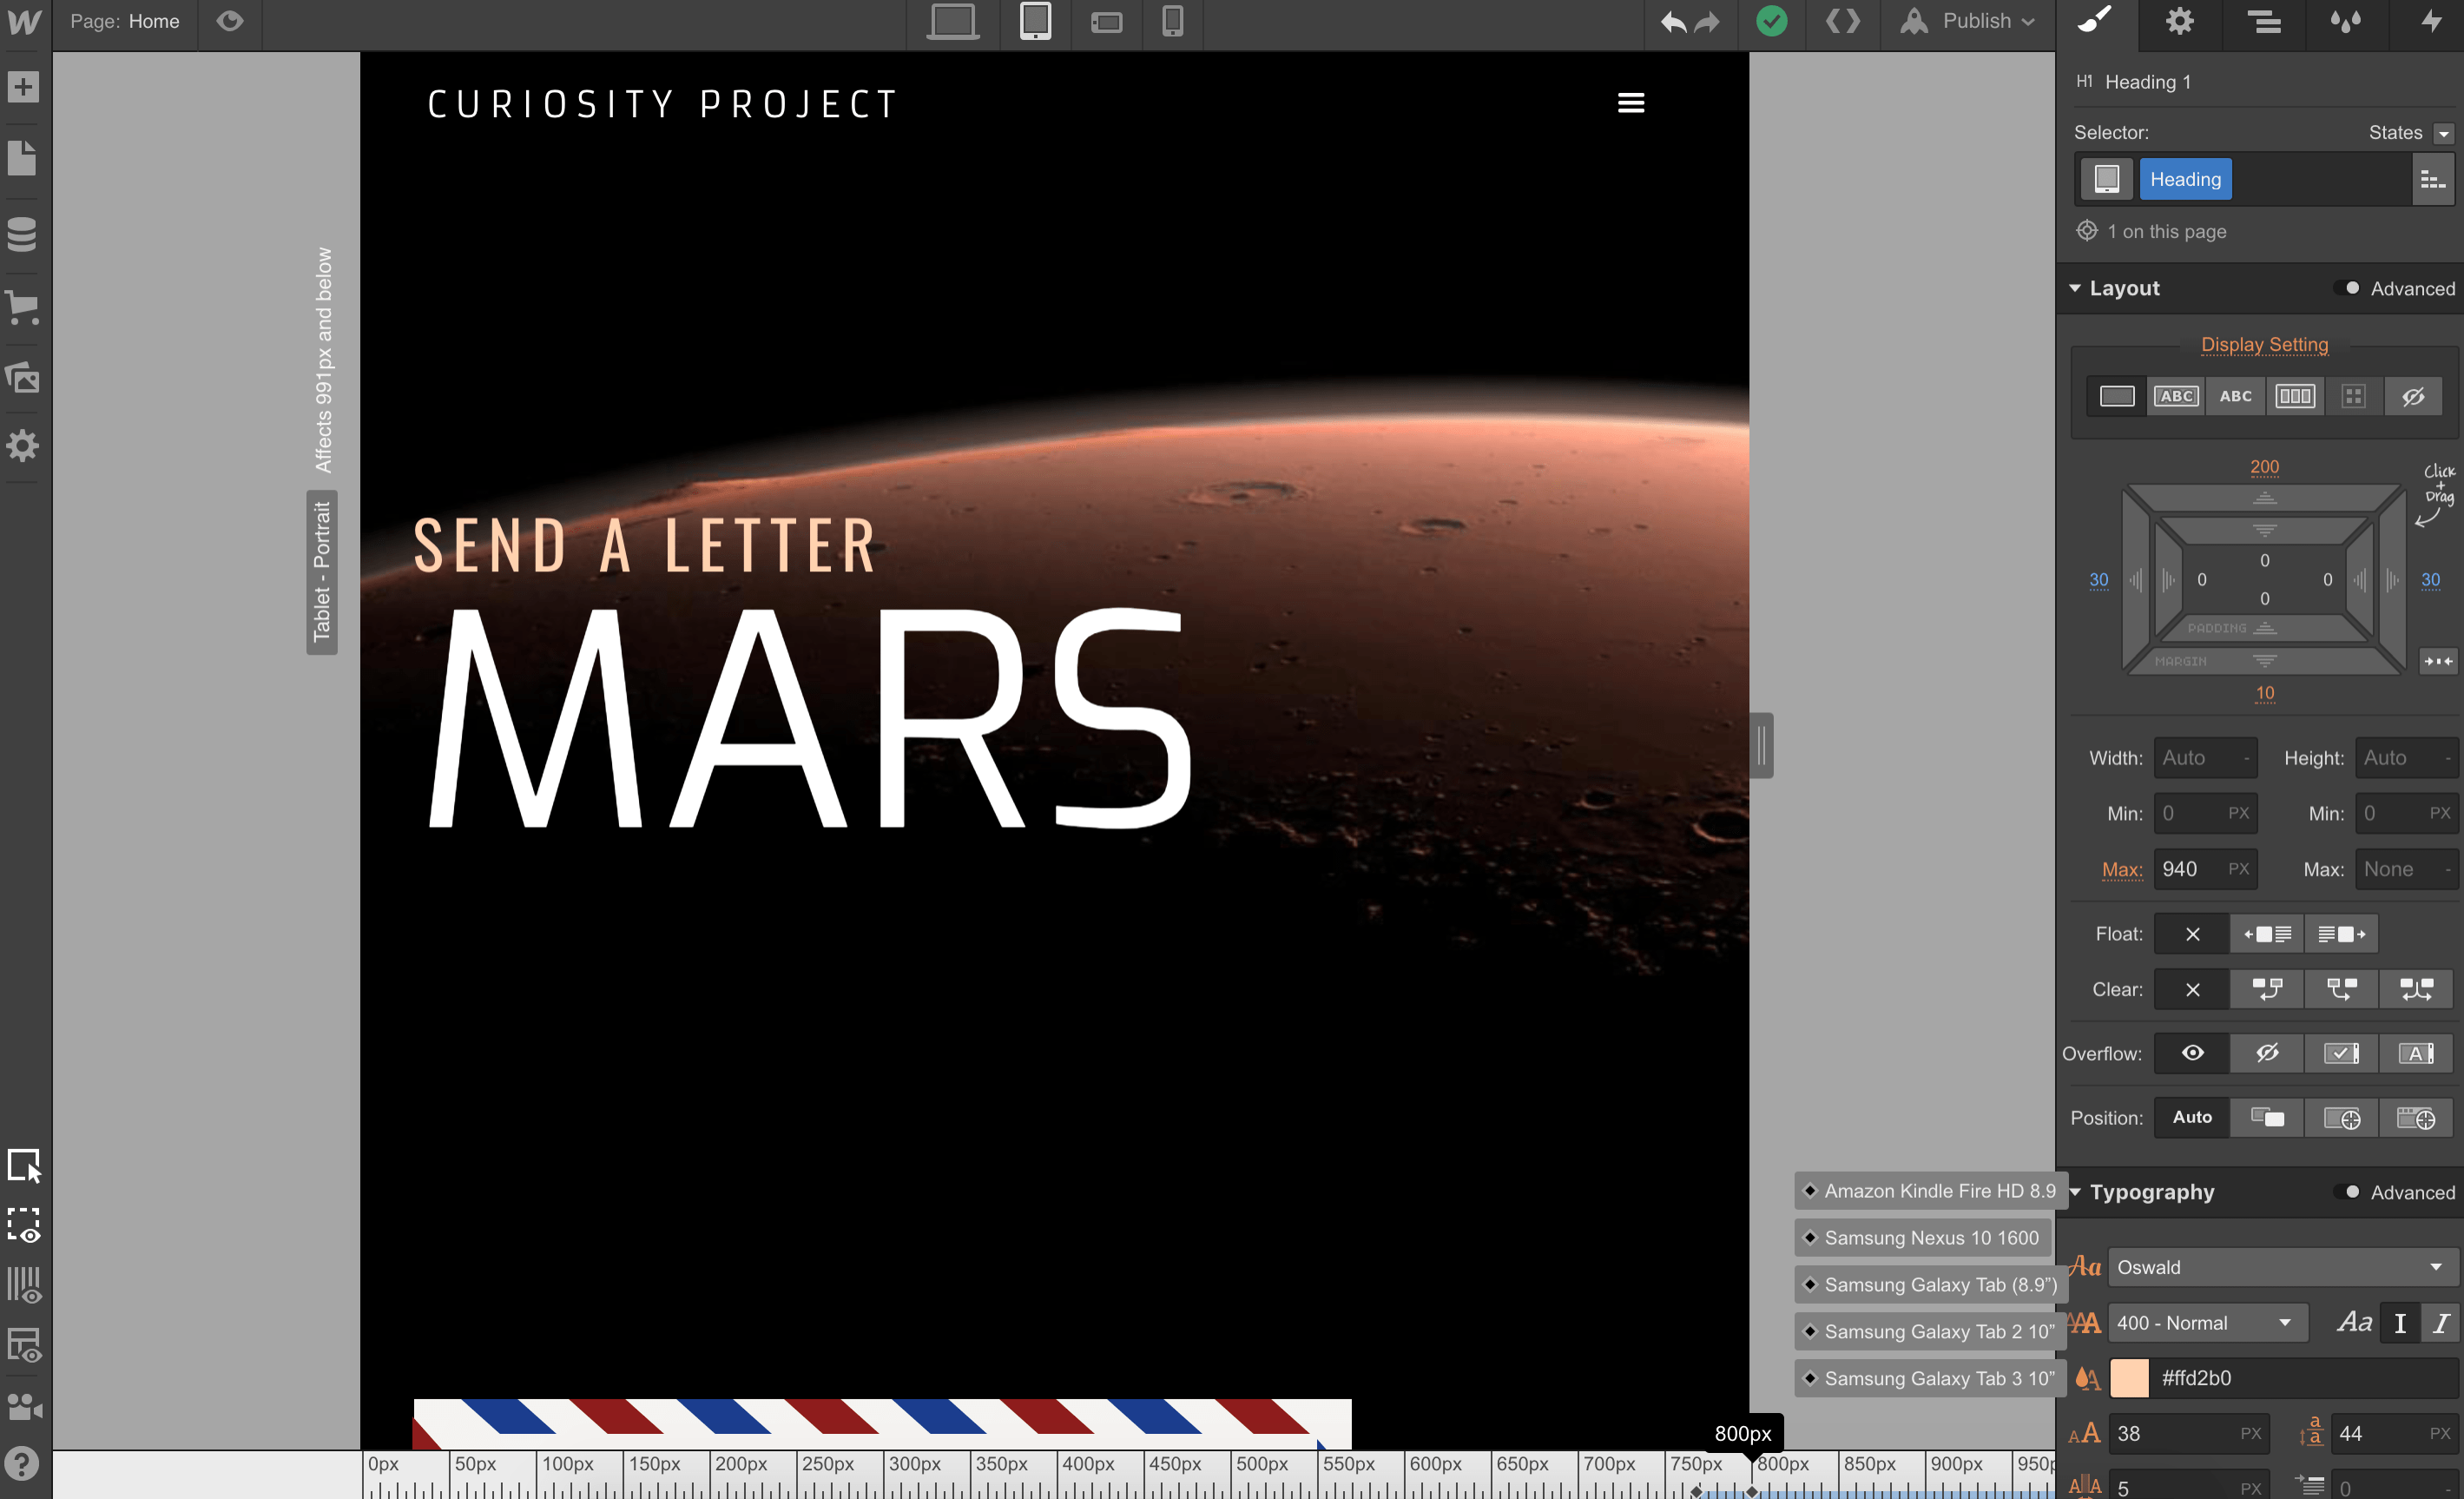Open the export code brackets icon
Image resolution: width=2464 pixels, height=1499 pixels.
point(1842,22)
